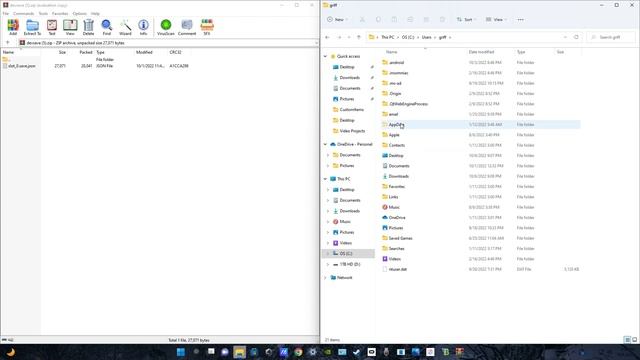Open Chrome from the taskbar
Image resolution: width=640 pixels, height=360 pixels.
coord(298,352)
